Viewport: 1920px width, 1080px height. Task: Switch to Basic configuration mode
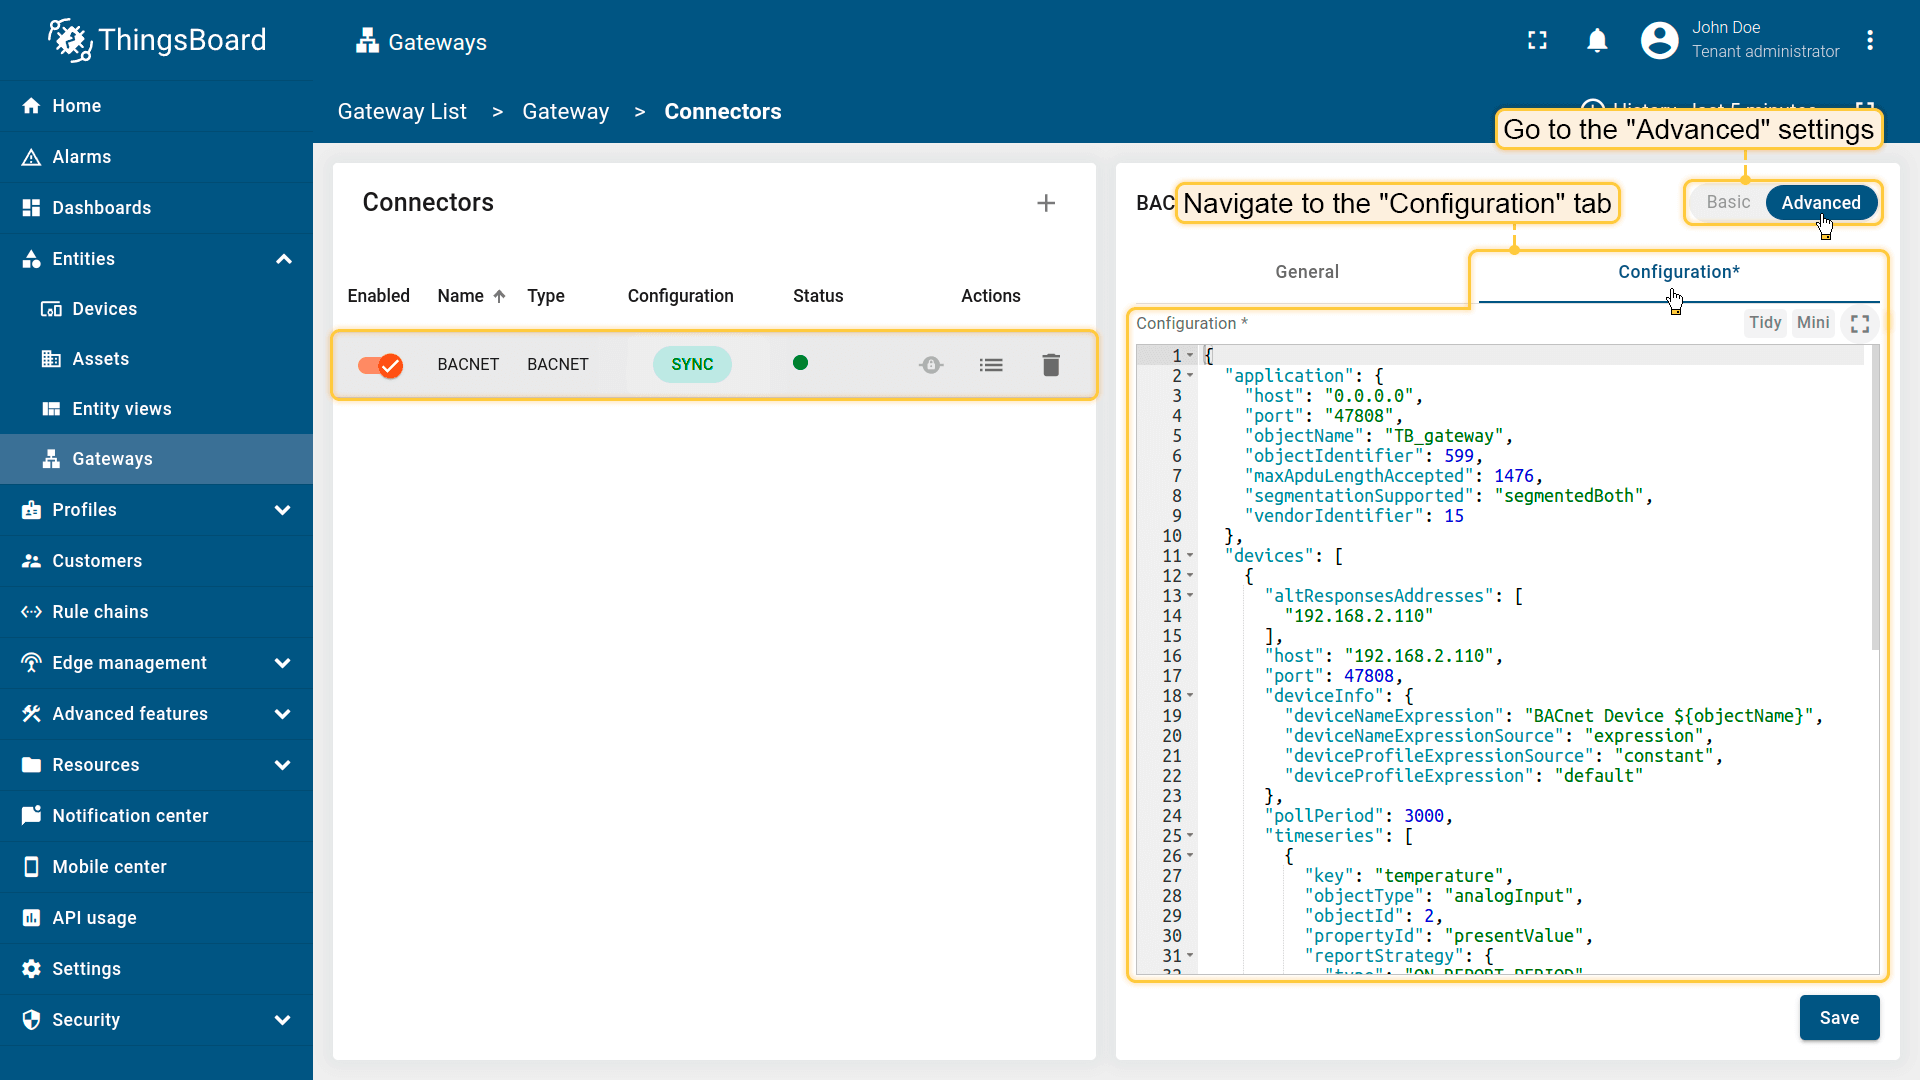pos(1728,203)
